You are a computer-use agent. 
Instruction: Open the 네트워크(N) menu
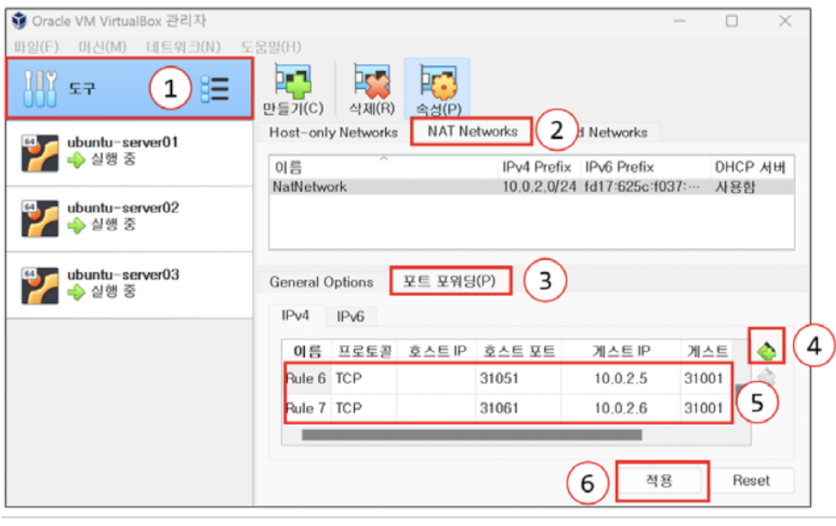pyautogui.click(x=183, y=47)
